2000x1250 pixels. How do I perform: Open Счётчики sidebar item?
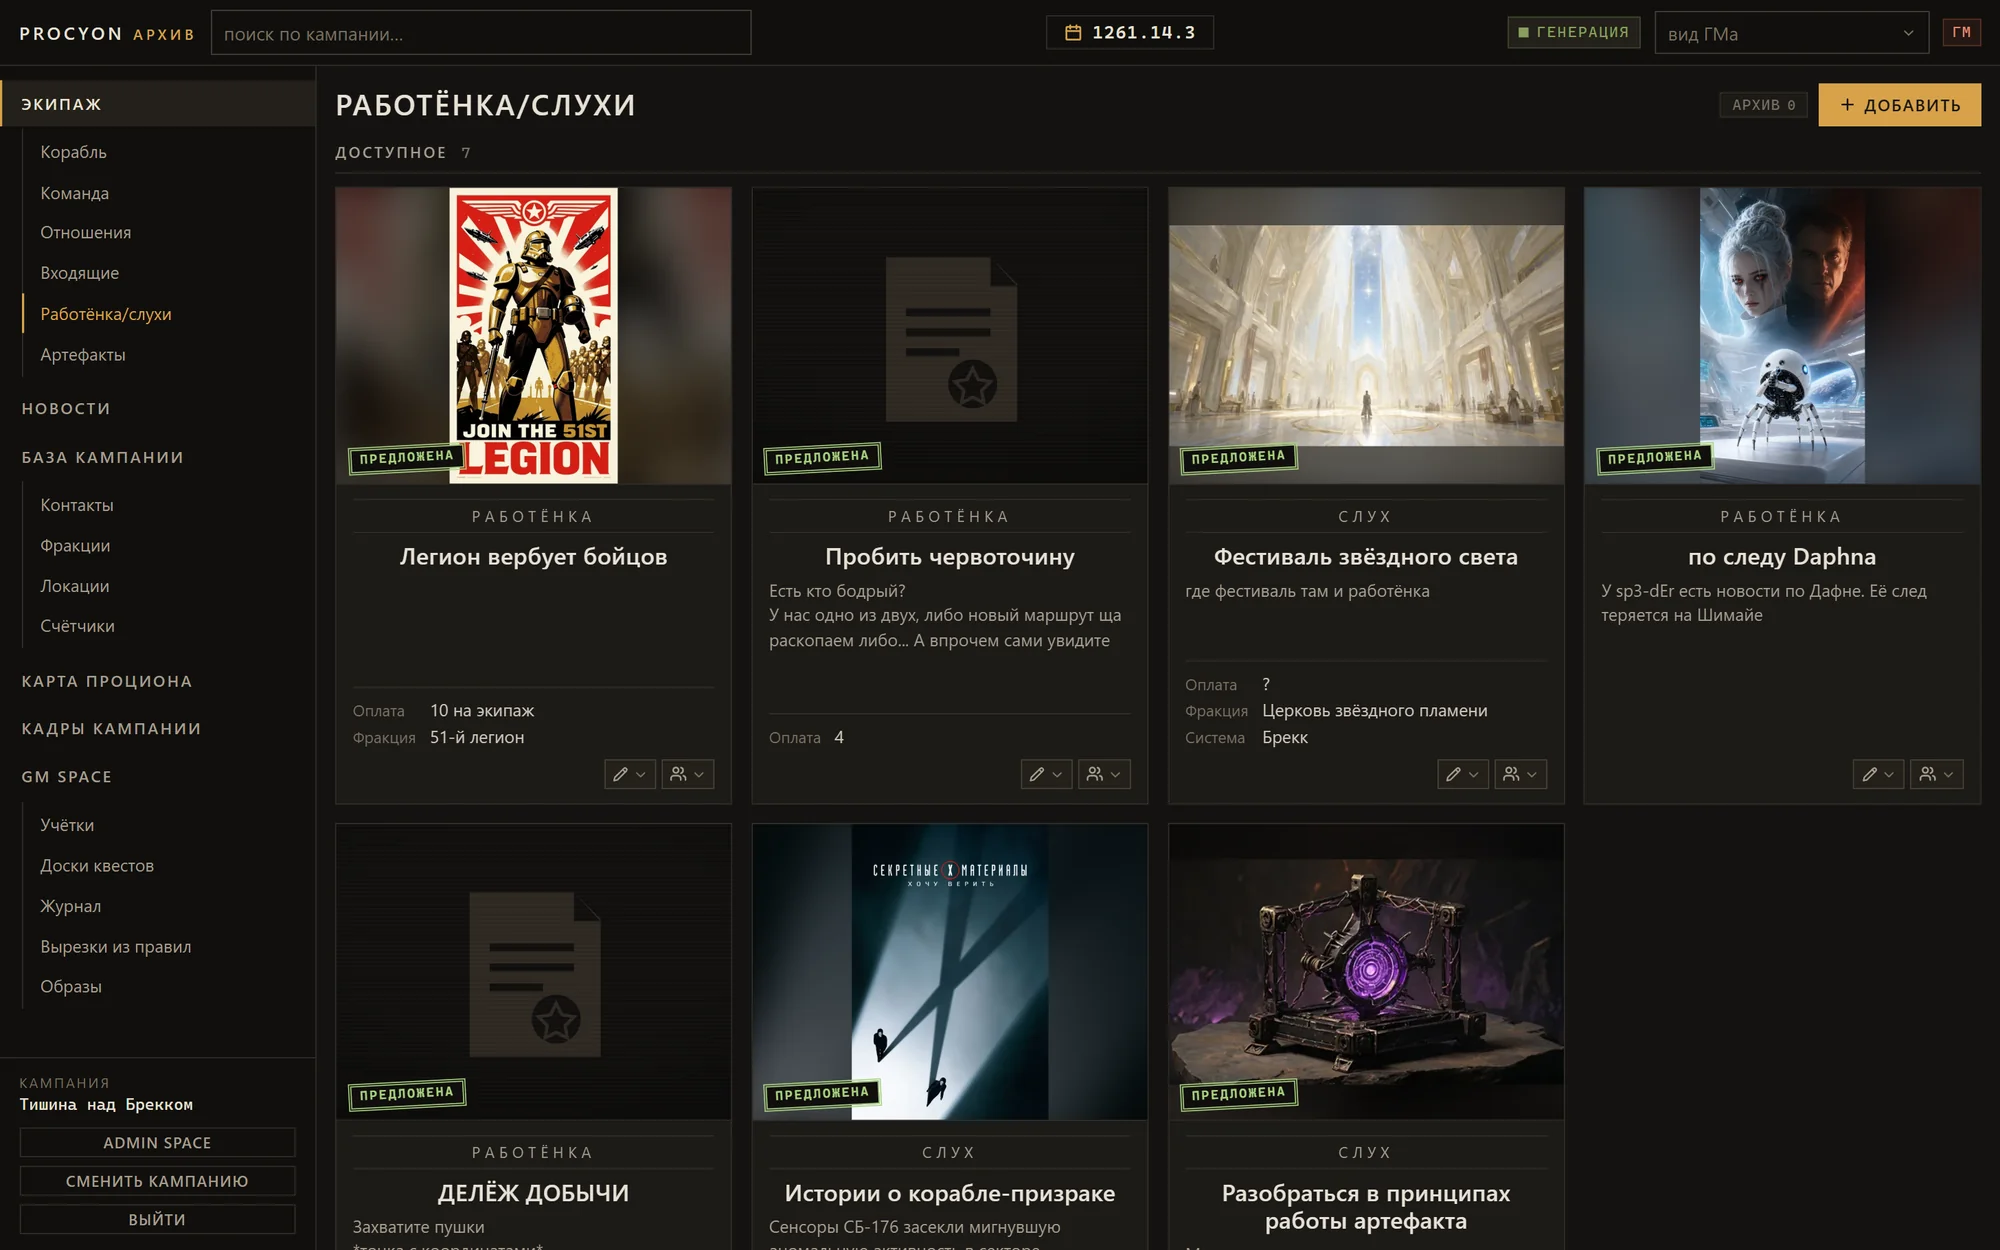pos(77,626)
